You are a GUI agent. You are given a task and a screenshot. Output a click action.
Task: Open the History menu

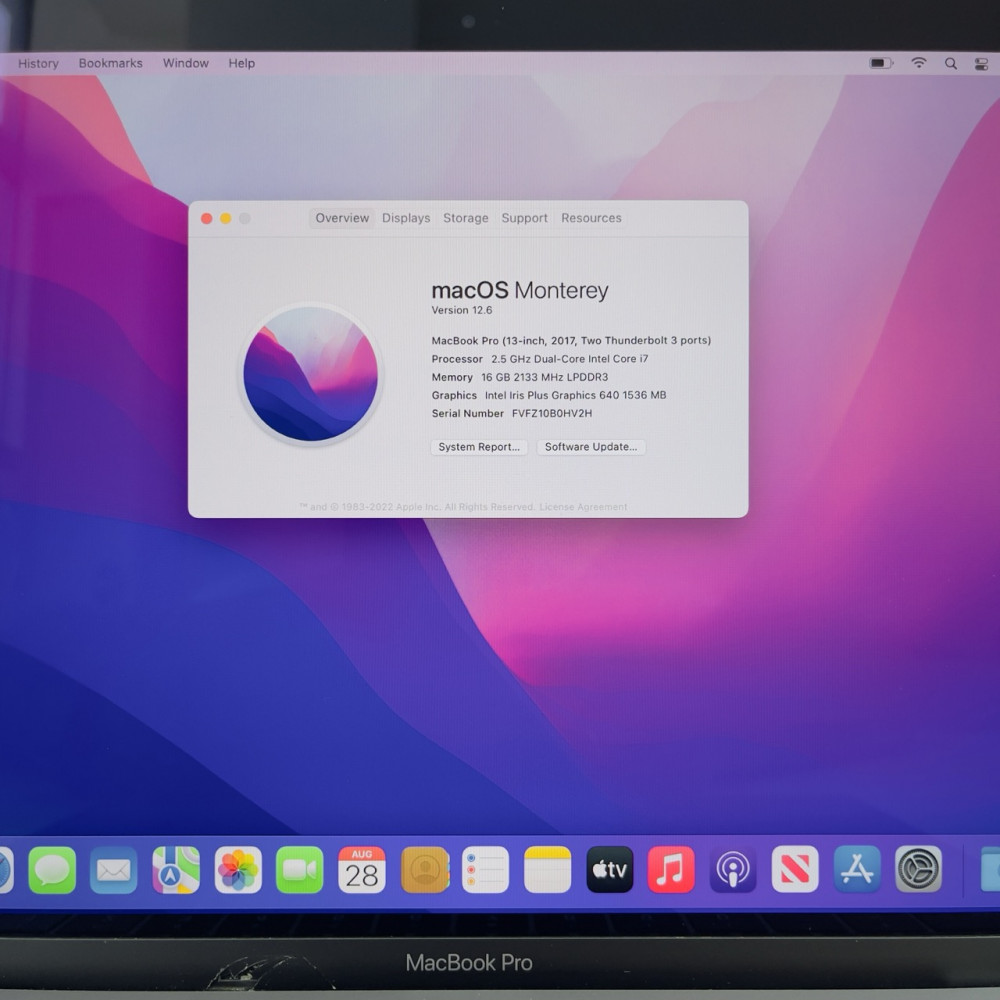38,63
